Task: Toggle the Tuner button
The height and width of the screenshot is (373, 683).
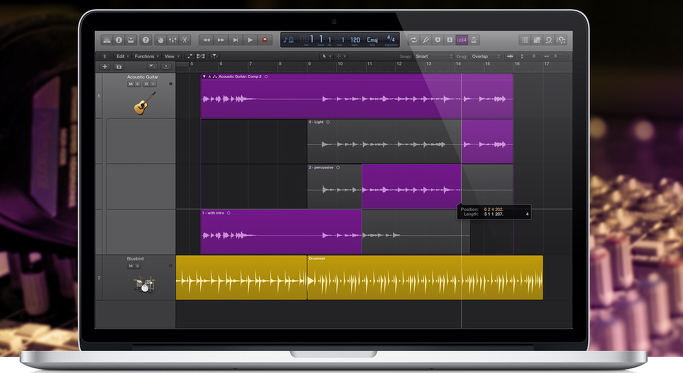Action: click(426, 40)
